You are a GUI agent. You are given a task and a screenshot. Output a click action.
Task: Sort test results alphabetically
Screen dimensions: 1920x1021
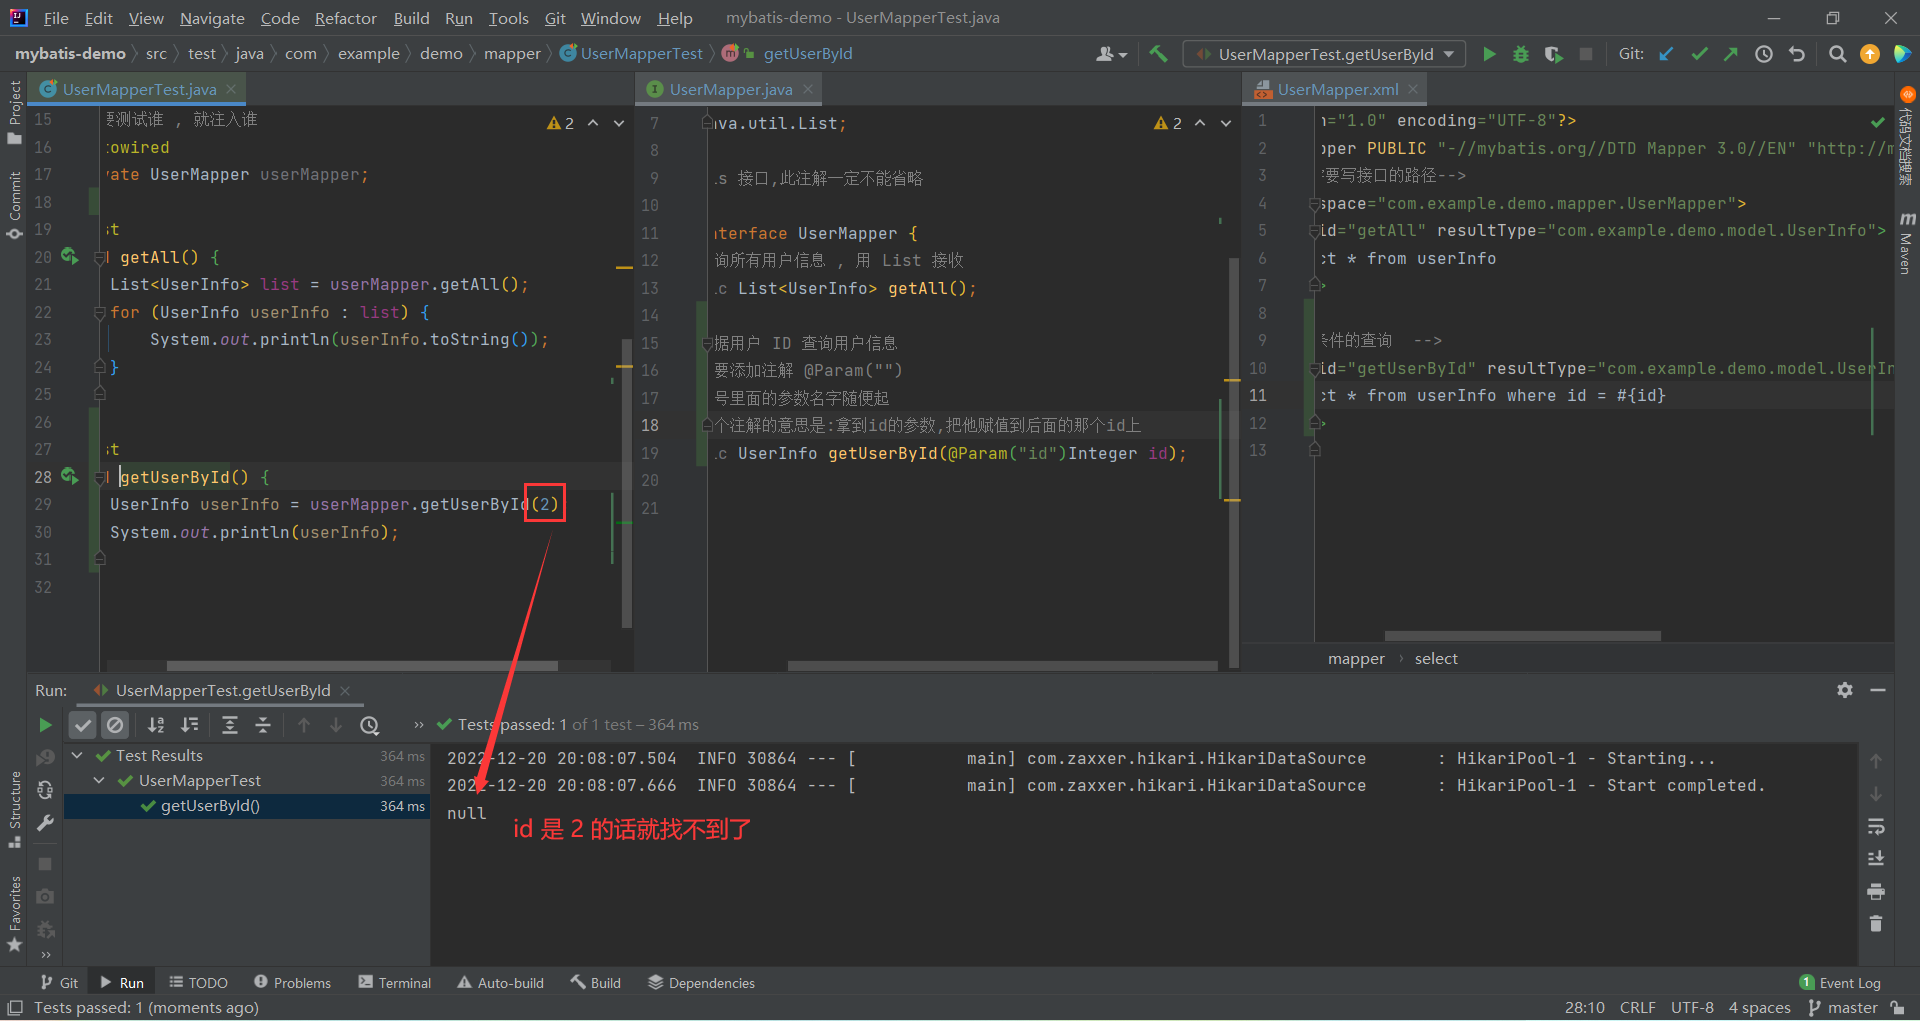(156, 725)
